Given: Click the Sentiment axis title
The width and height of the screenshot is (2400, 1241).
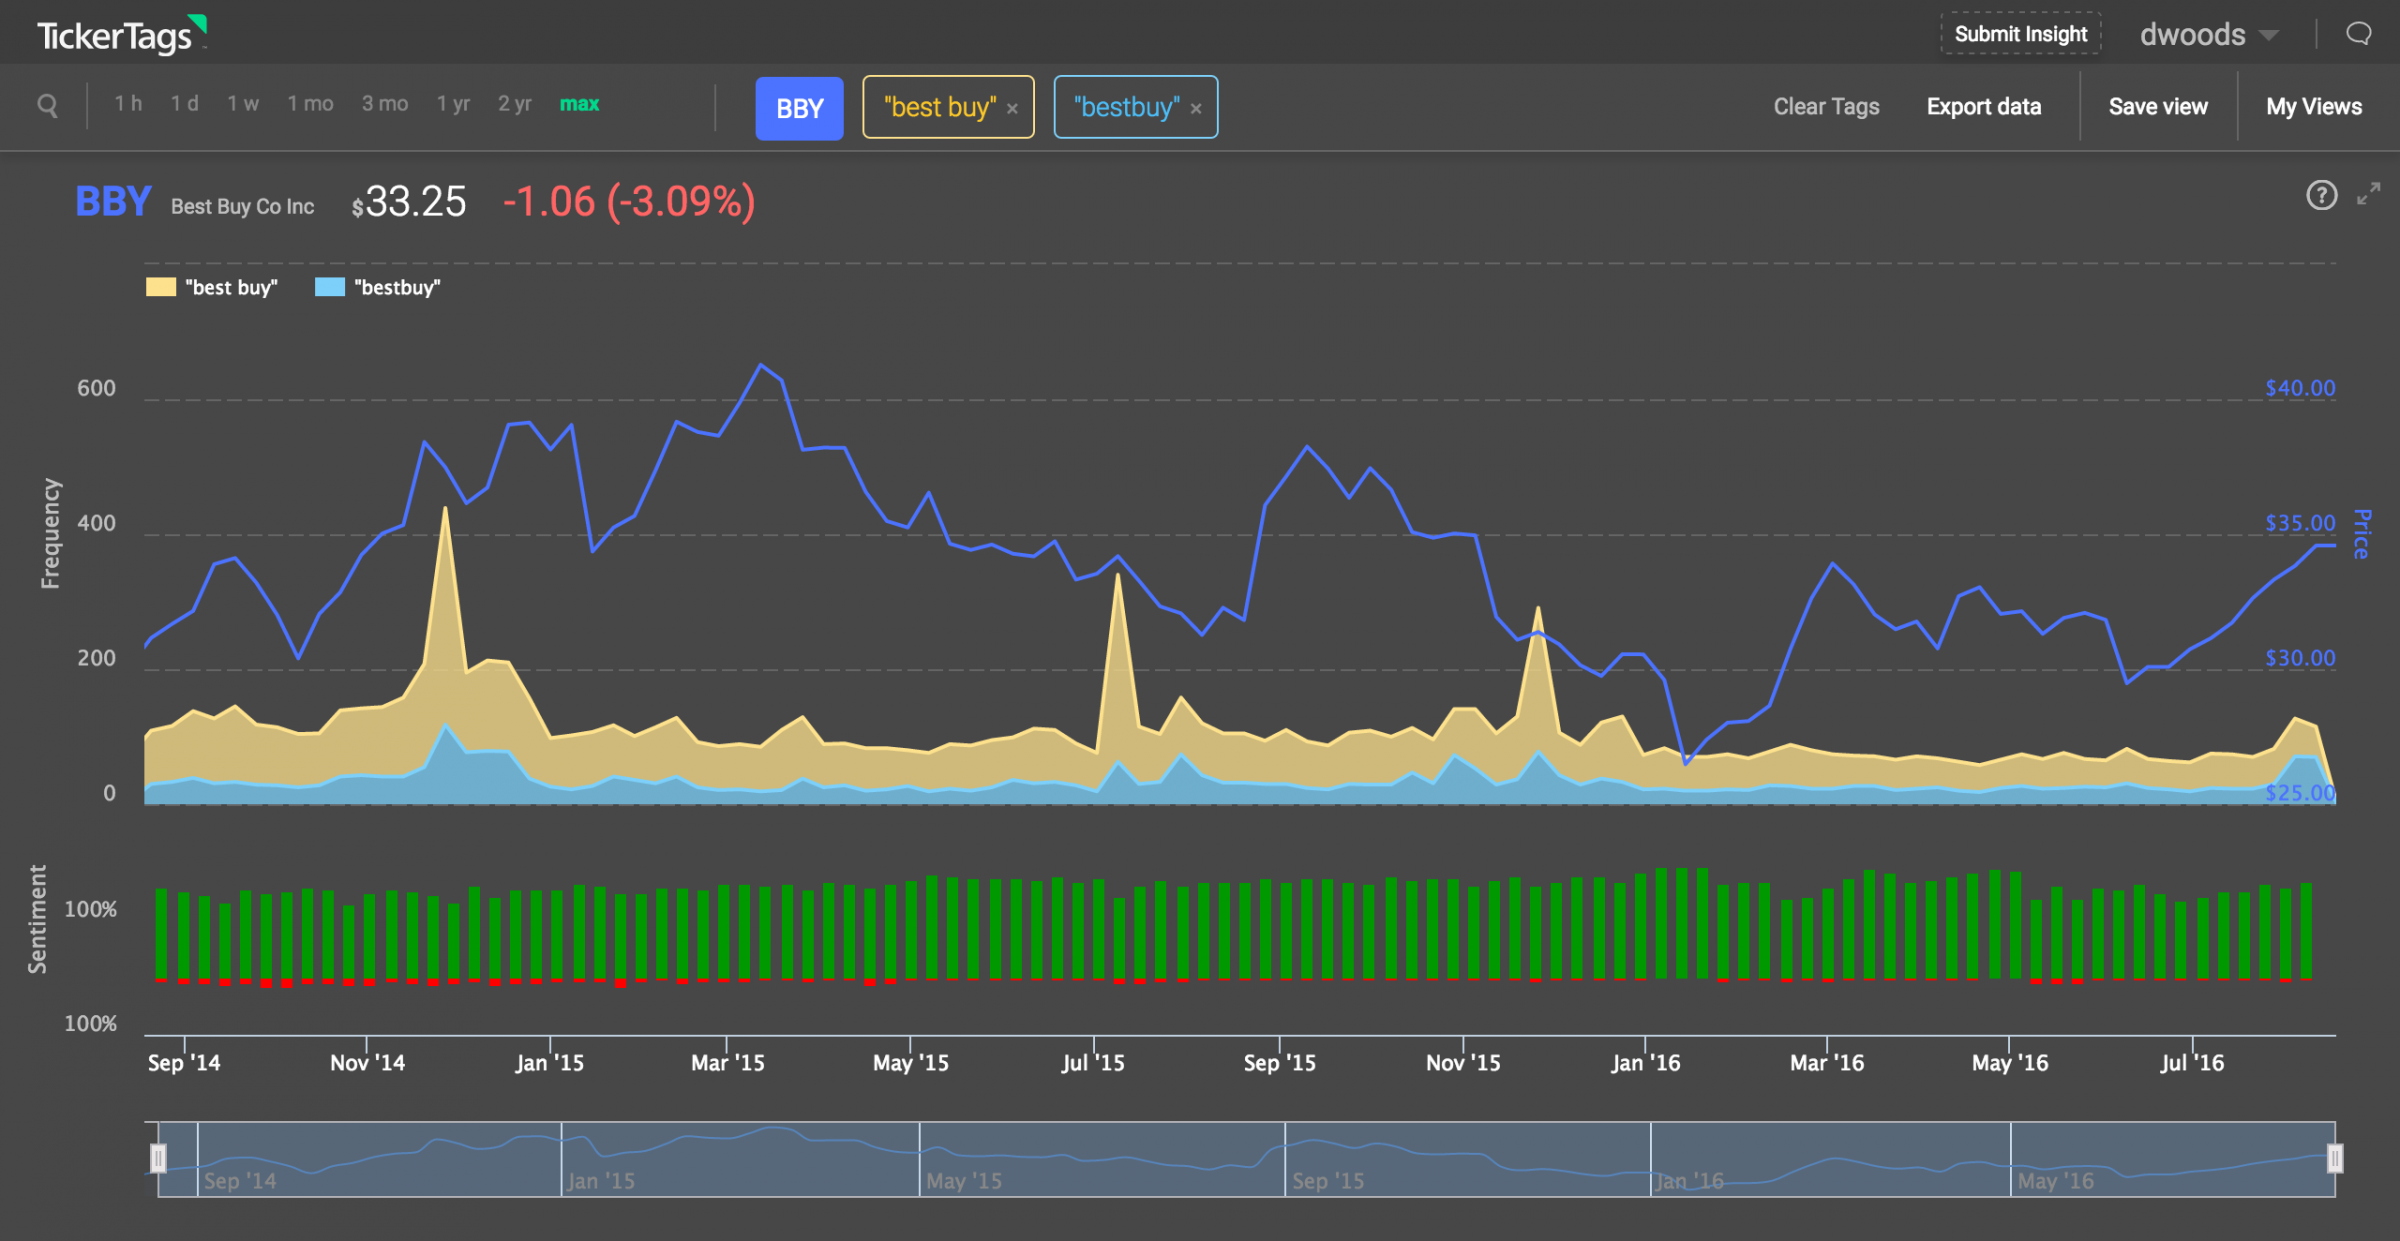Looking at the screenshot, I should tap(37, 919).
